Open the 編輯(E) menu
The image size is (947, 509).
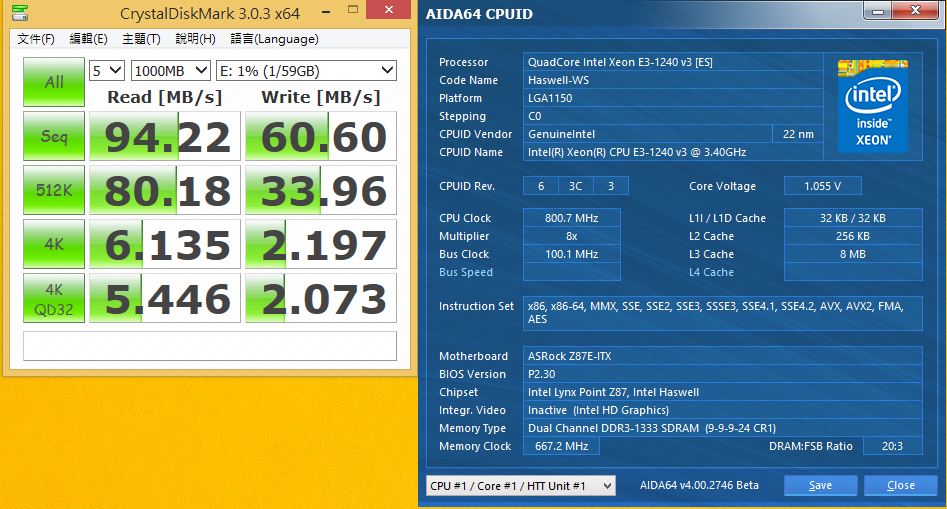pyautogui.click(x=88, y=39)
